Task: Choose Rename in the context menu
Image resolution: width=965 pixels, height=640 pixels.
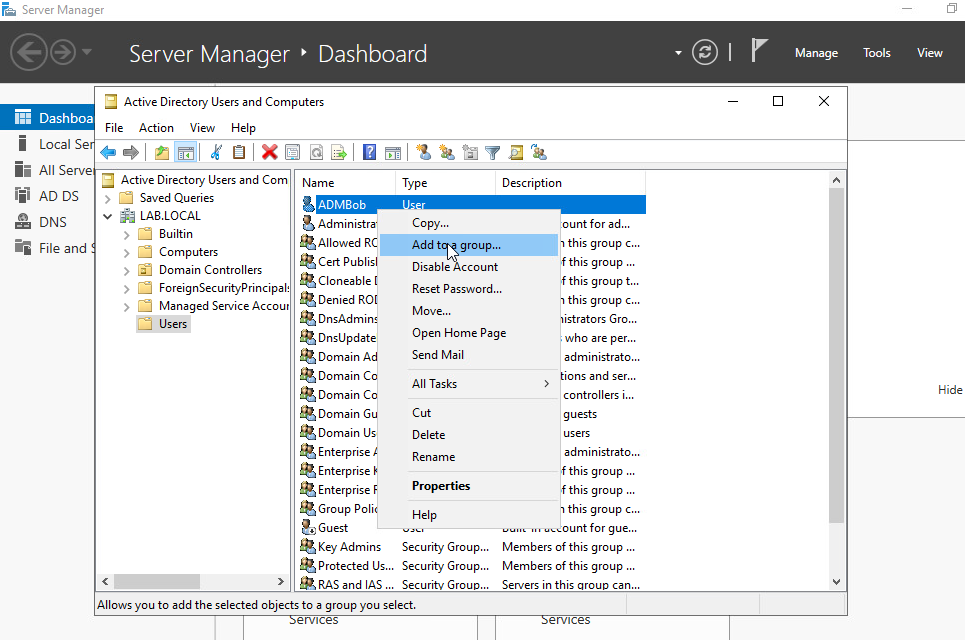Action: click(469, 457)
